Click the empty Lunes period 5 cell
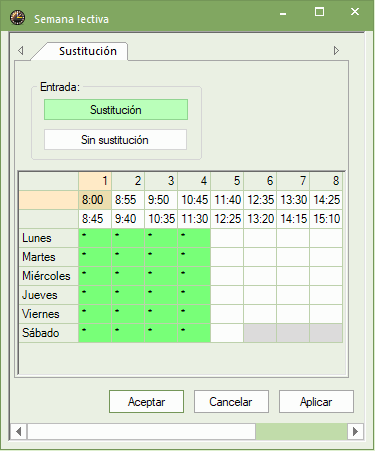This screenshot has height=451, width=375. point(227,238)
